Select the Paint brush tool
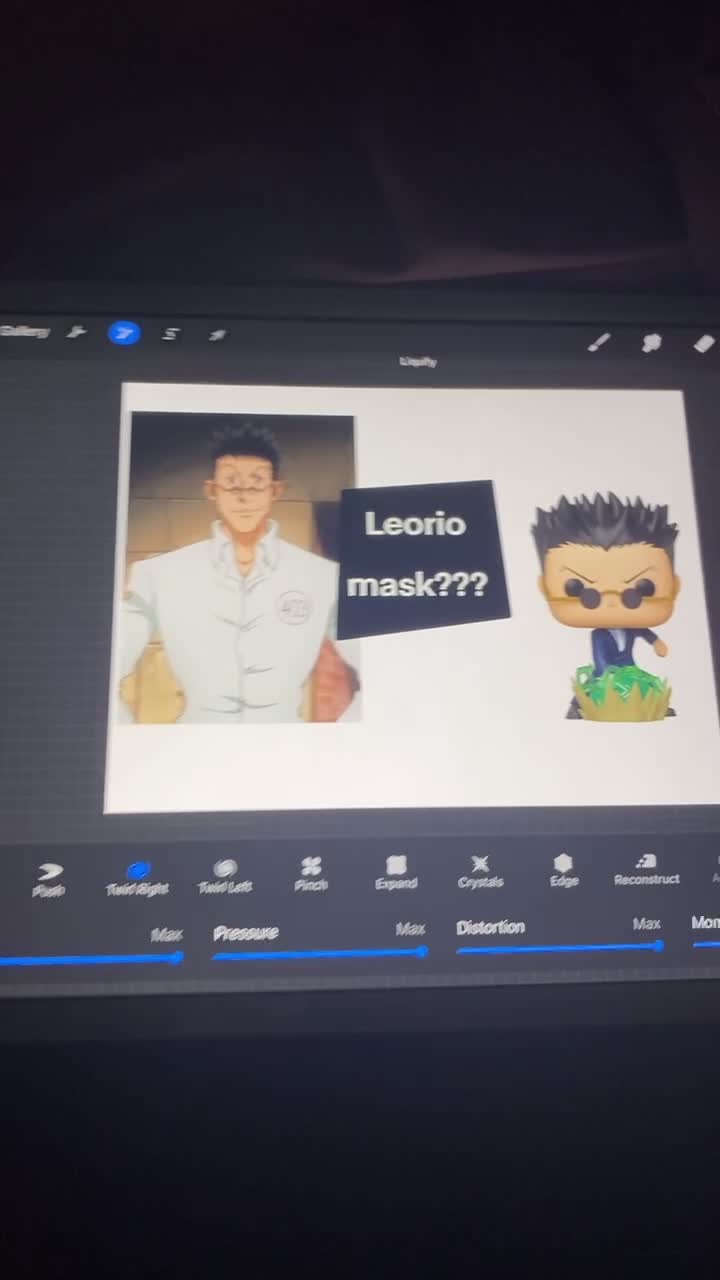 click(599, 343)
